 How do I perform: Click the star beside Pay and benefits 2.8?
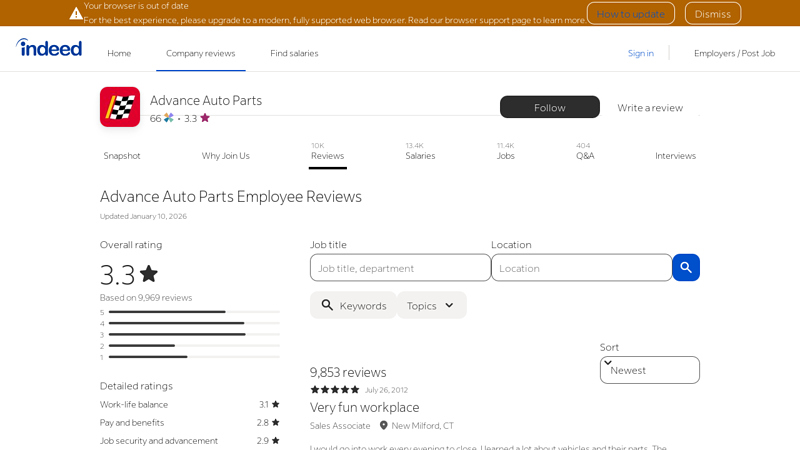click(276, 422)
